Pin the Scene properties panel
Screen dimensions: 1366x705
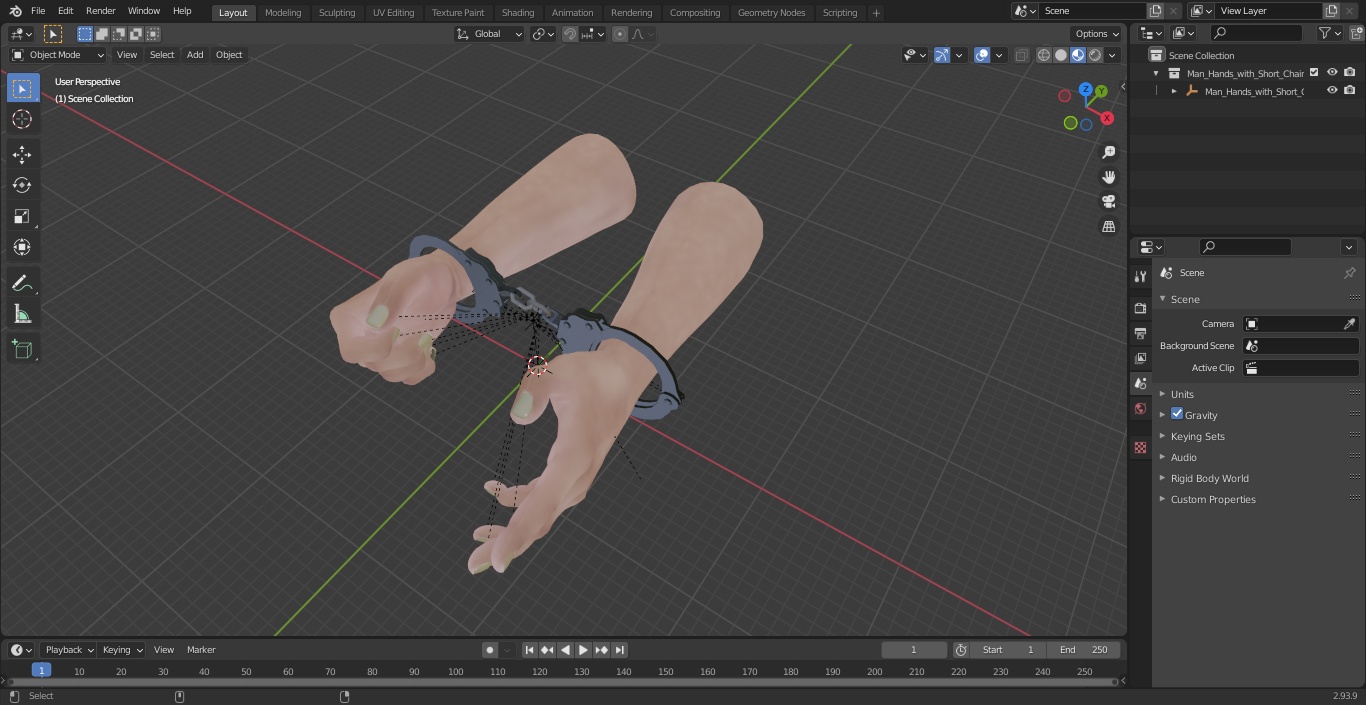coord(1349,273)
